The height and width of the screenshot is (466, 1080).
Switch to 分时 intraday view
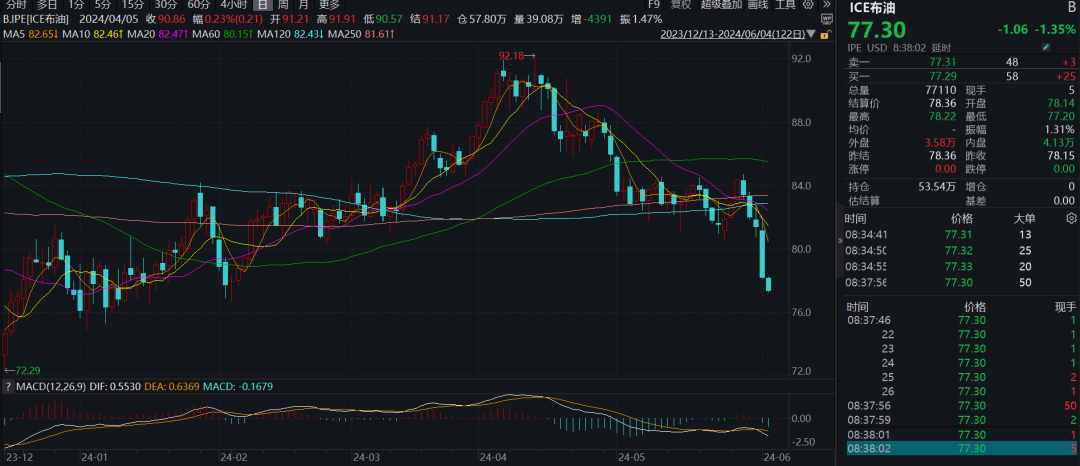click(16, 4)
